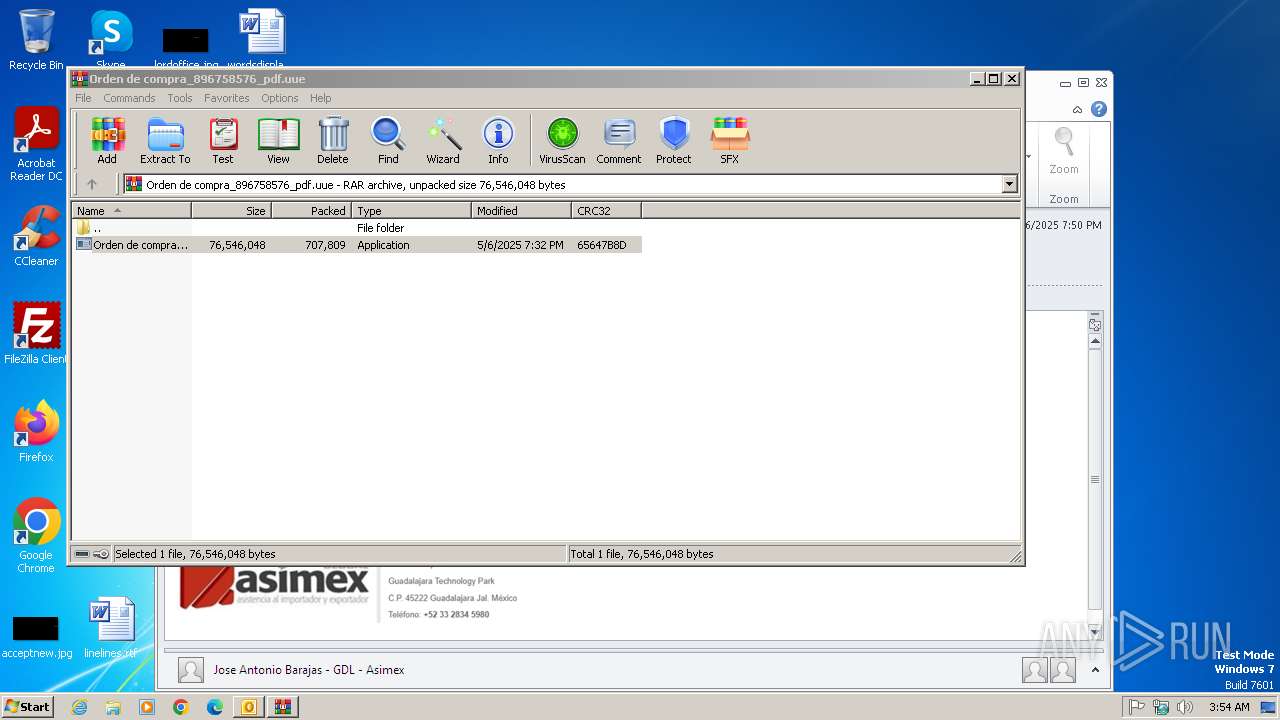The width and height of the screenshot is (1280, 720).
Task: Click the status bar drive/key icon
Action: click(92, 554)
